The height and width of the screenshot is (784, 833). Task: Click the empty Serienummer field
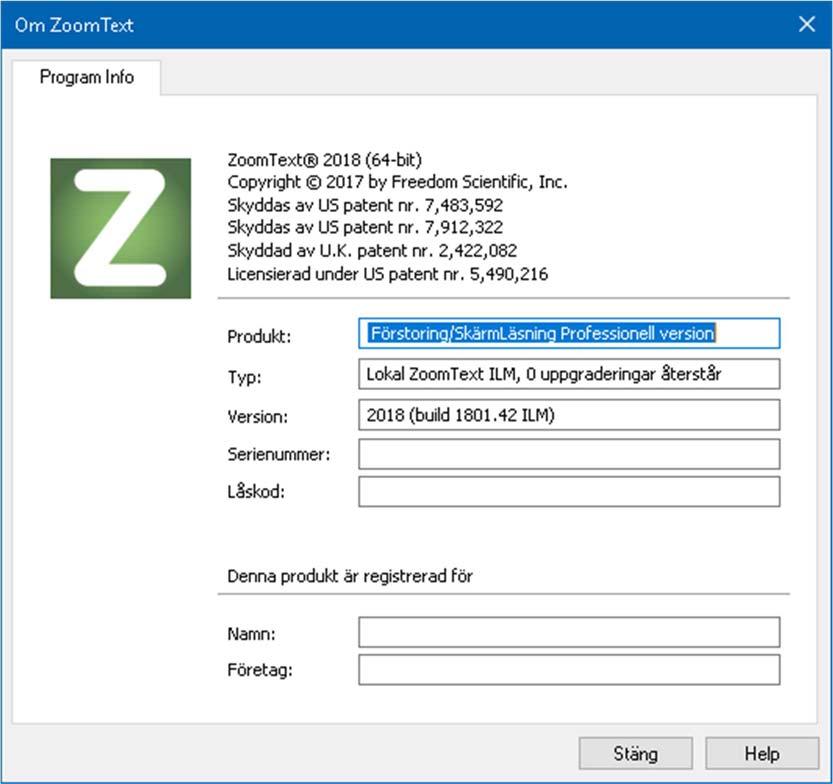pos(569,454)
